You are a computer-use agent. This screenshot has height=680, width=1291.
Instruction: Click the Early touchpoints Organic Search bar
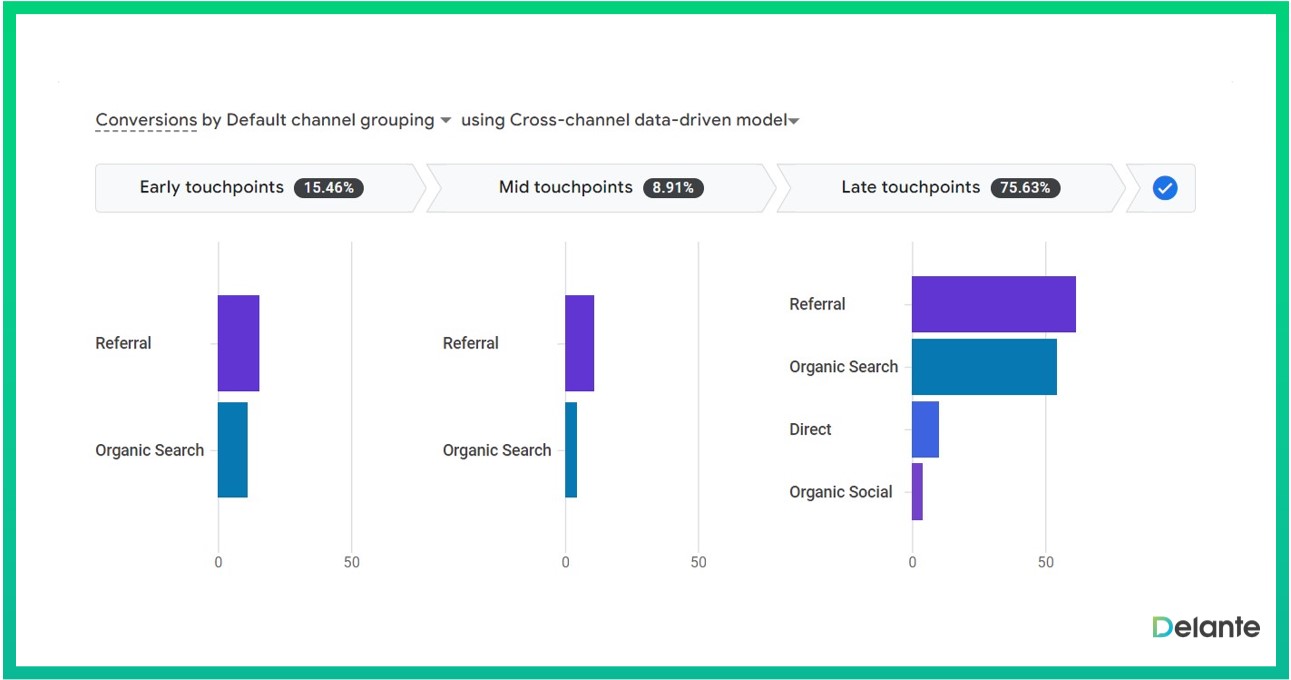pos(232,450)
